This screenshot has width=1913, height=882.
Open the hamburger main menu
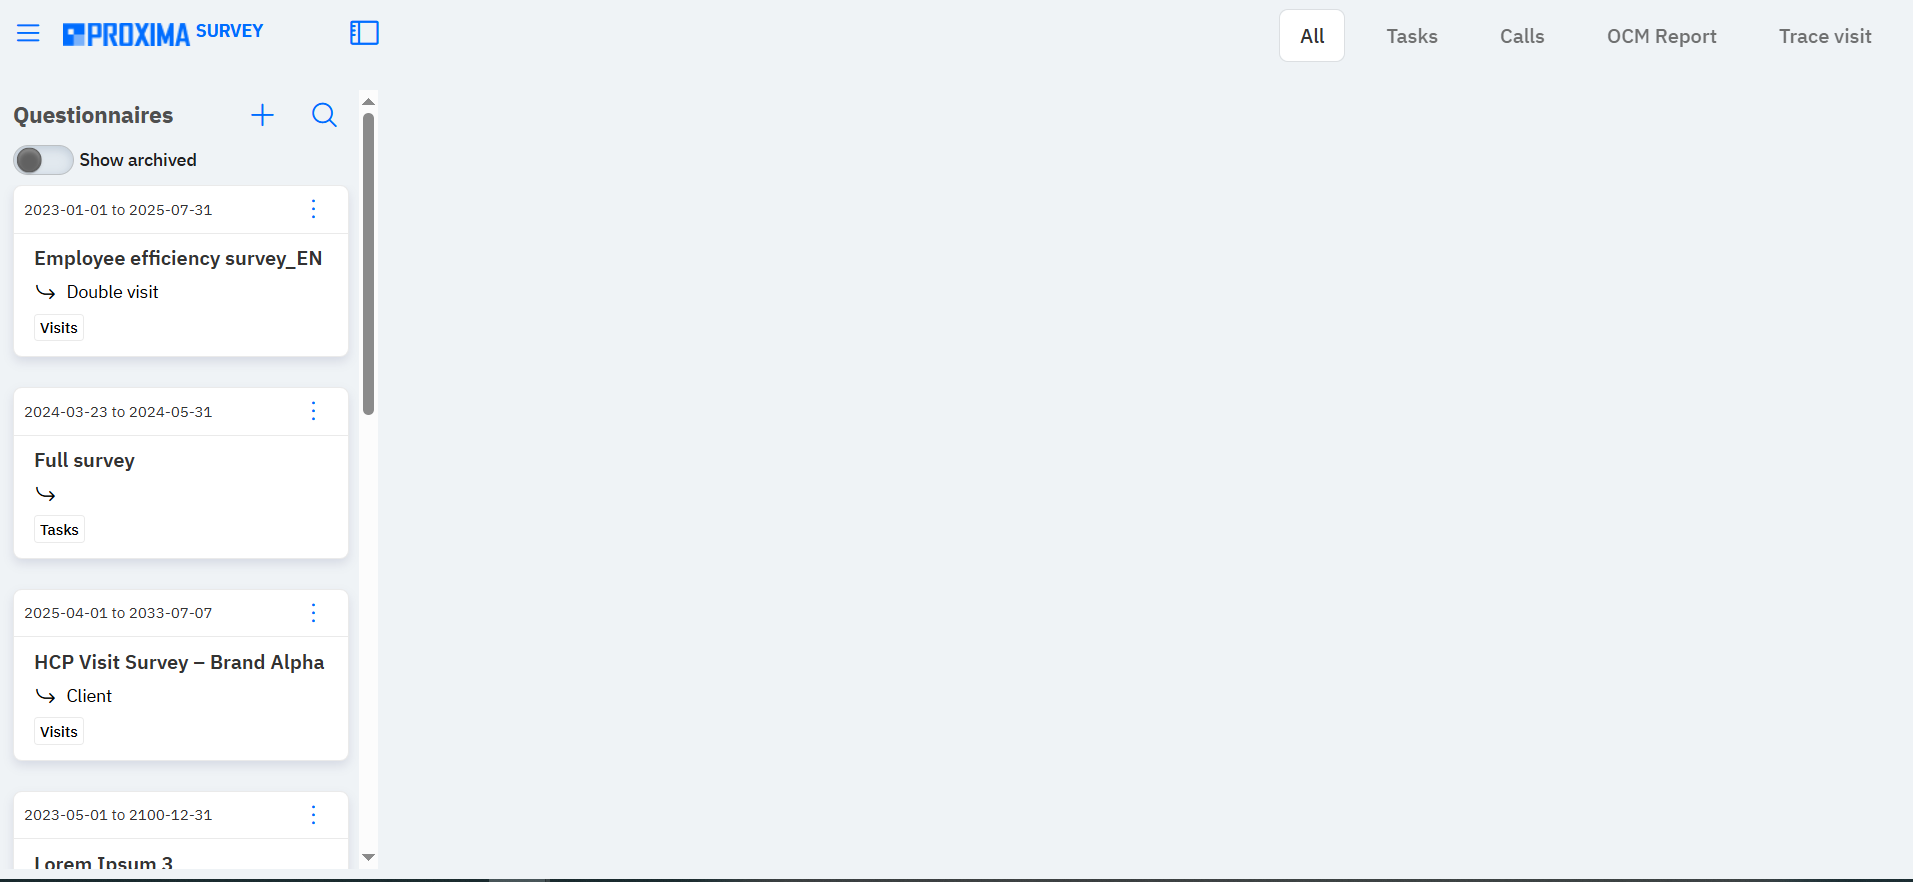28,34
